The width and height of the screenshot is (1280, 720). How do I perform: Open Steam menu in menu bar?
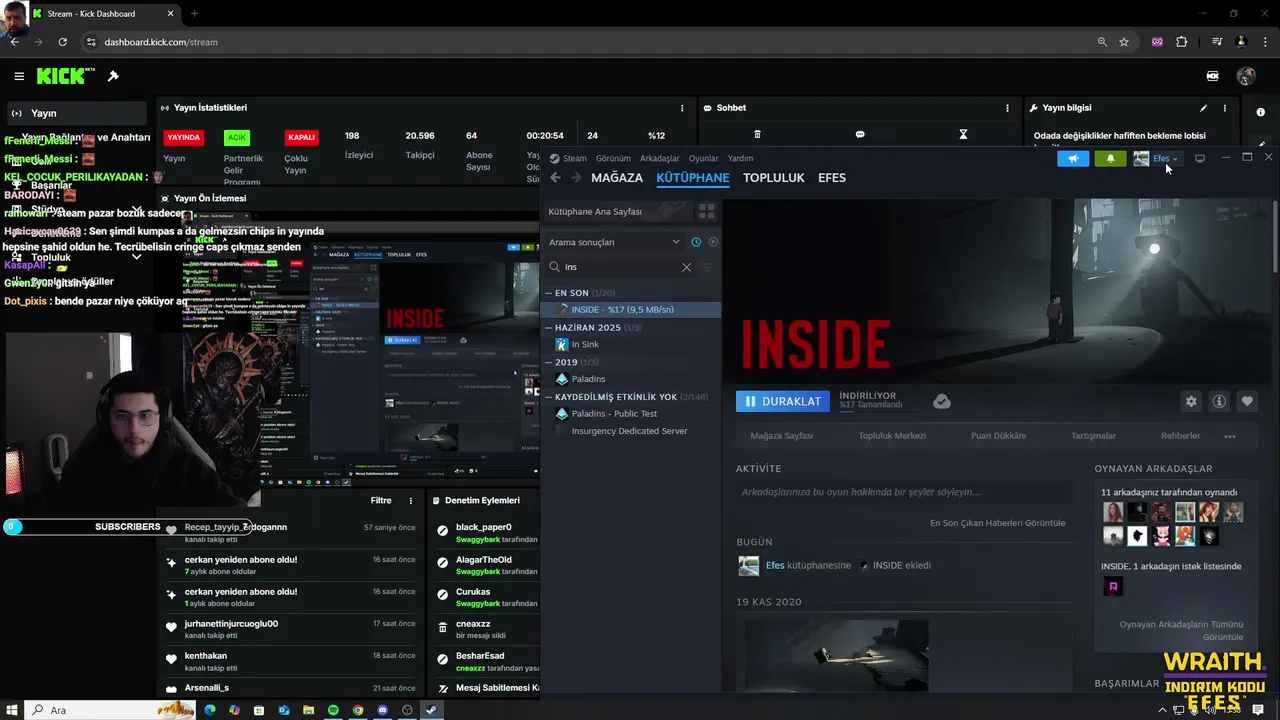tap(575, 158)
